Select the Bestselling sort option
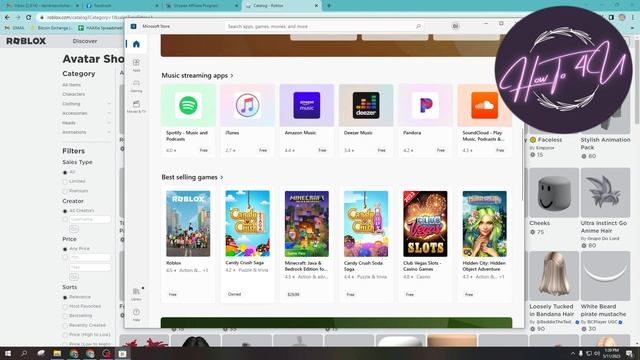The height and width of the screenshot is (360, 640). (65, 316)
